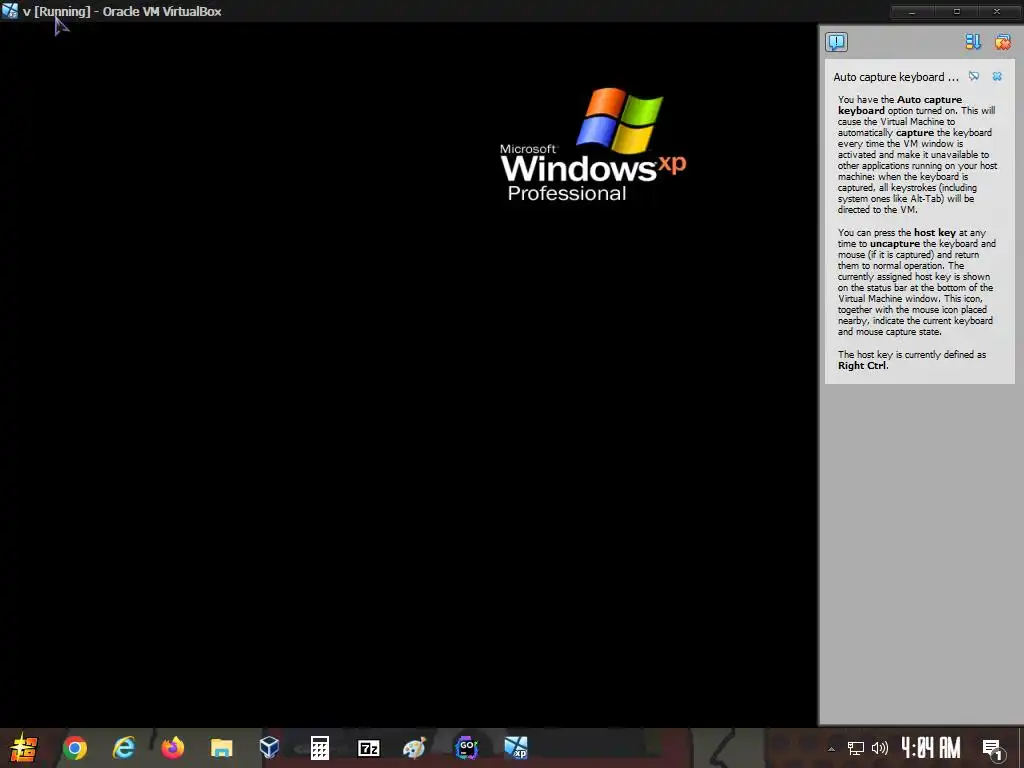1024x768 pixels.
Task: Click the do-not-show-again icon on keyboard notification
Action: point(974,76)
